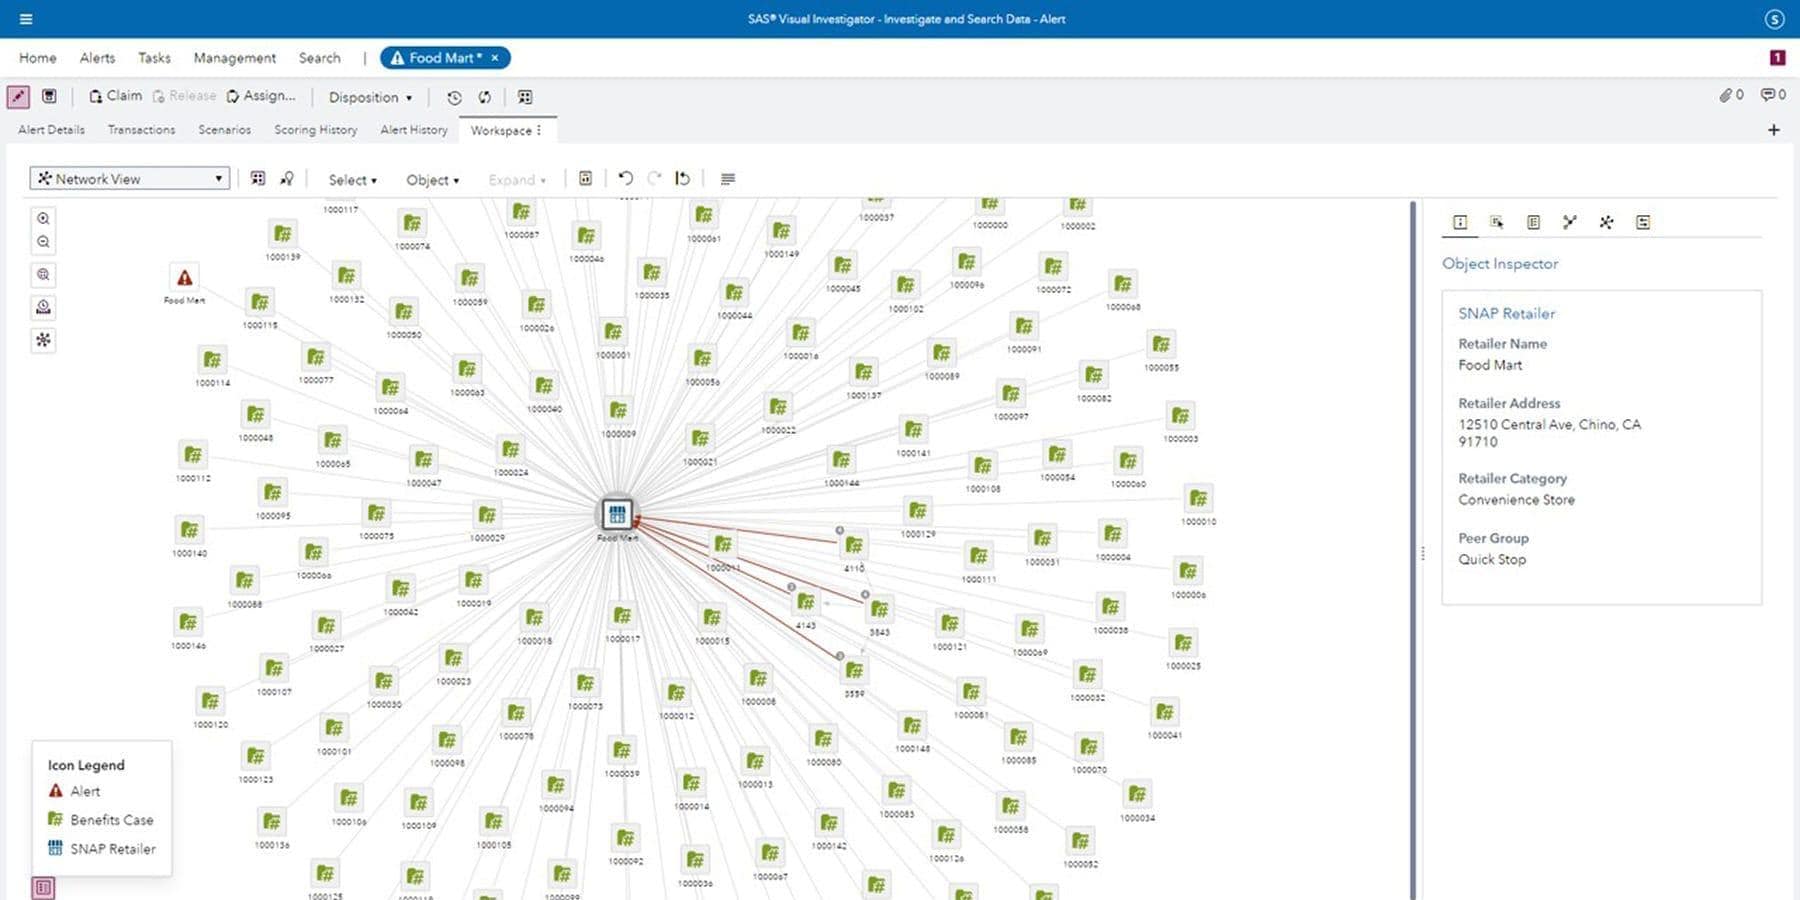Click layout icon beside Network View

click(258, 179)
